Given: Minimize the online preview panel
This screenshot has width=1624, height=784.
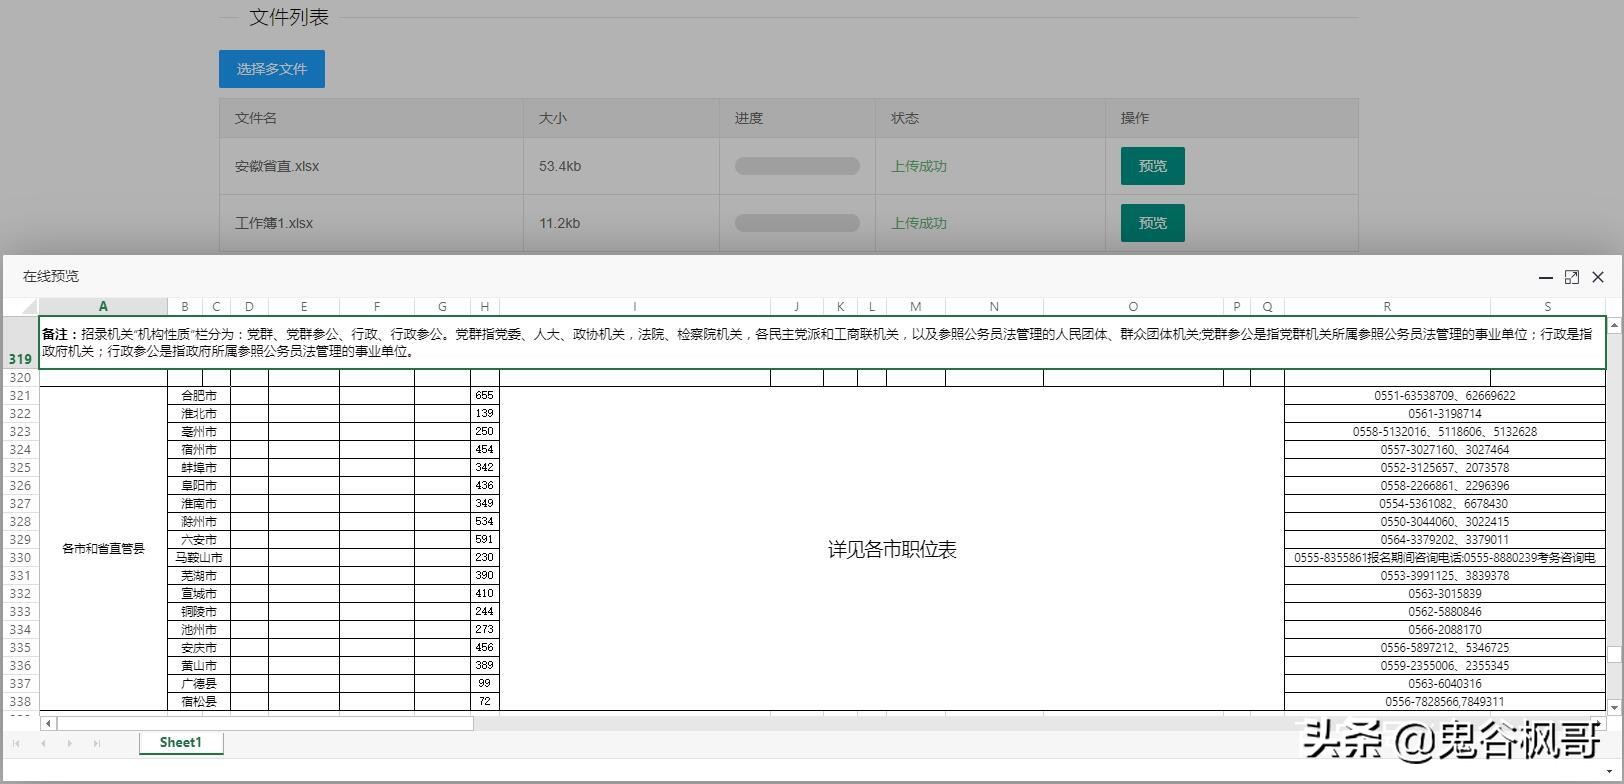Looking at the screenshot, I should click(1545, 277).
